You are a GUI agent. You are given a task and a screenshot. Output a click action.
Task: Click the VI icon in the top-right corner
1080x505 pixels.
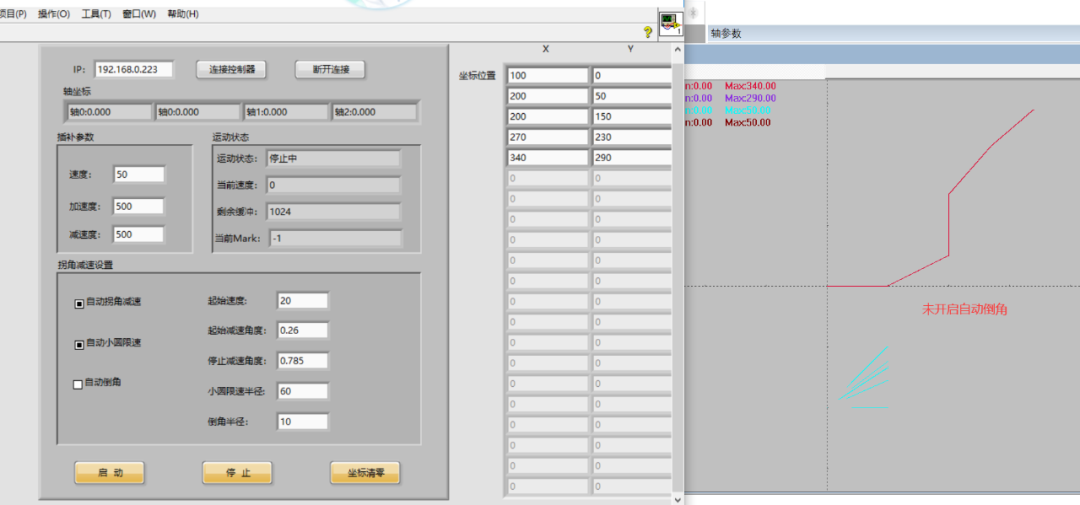click(669, 23)
